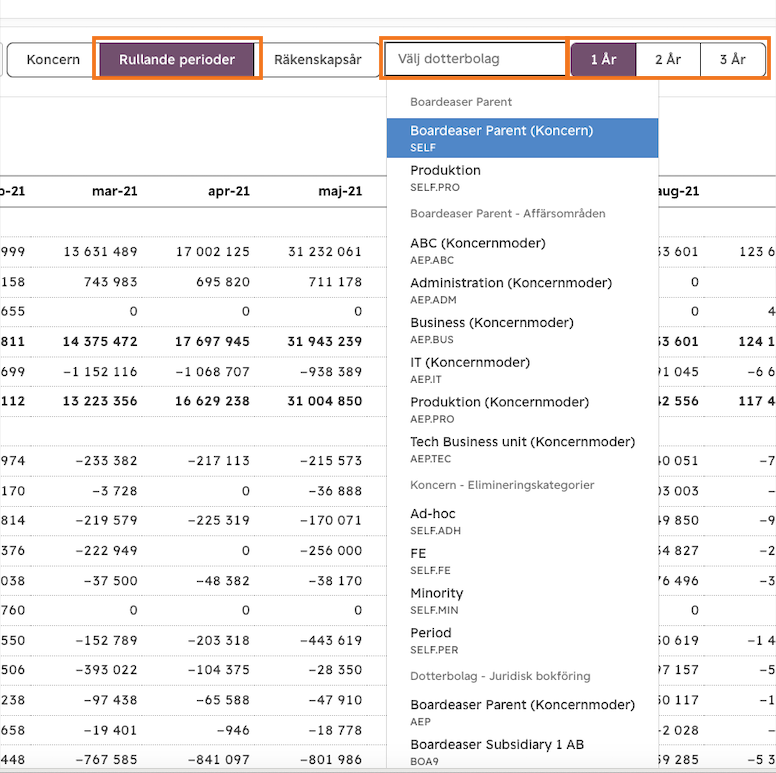776x773 pixels.
Task: Choose Ad-hoc SELF.ADH option
Action: tap(522, 521)
